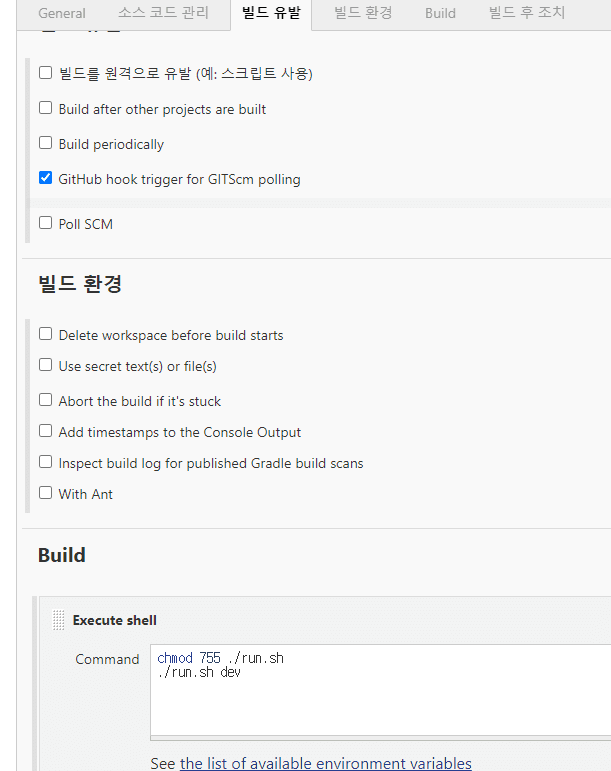Open the list of available environment variables link
Image resolution: width=611 pixels, height=771 pixels.
coord(325,763)
